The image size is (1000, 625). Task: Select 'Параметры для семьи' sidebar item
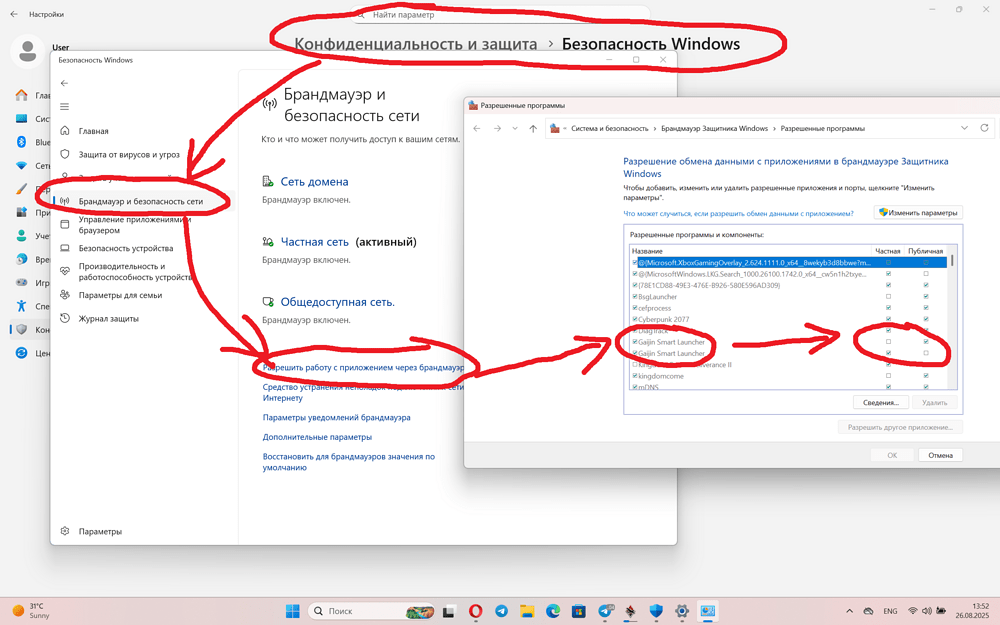tap(120, 295)
